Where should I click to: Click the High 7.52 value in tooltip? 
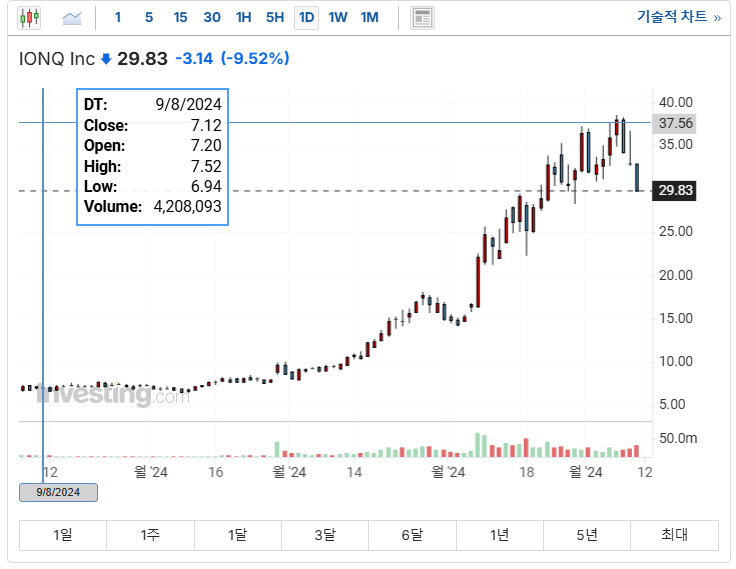pyautogui.click(x=206, y=166)
